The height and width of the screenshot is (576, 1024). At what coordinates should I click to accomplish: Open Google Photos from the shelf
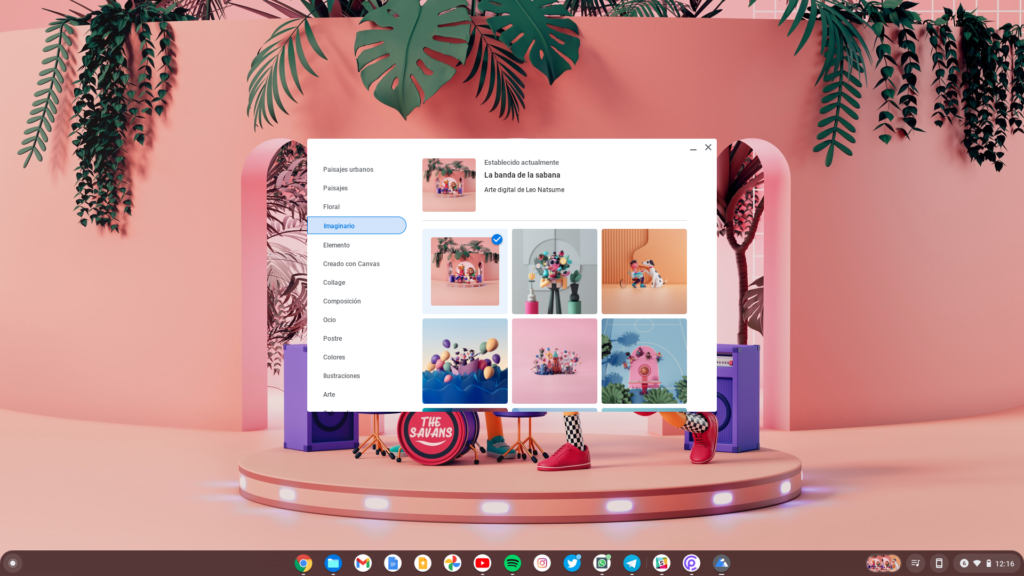point(452,563)
